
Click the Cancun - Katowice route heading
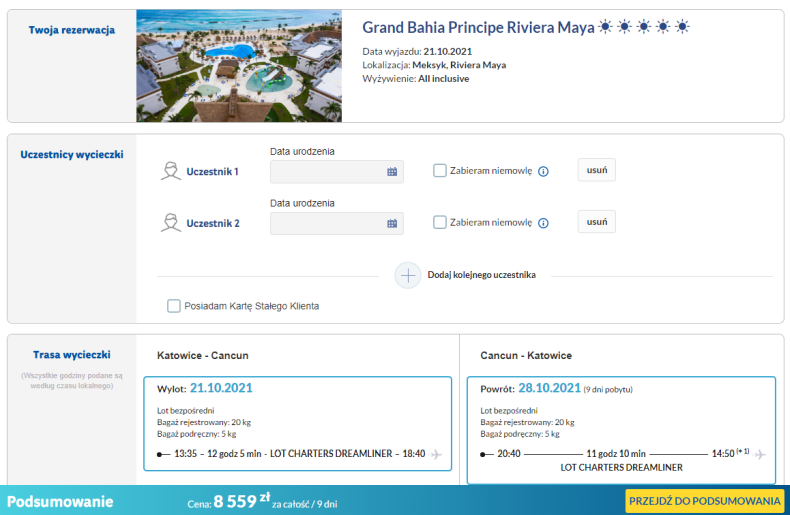point(526,355)
